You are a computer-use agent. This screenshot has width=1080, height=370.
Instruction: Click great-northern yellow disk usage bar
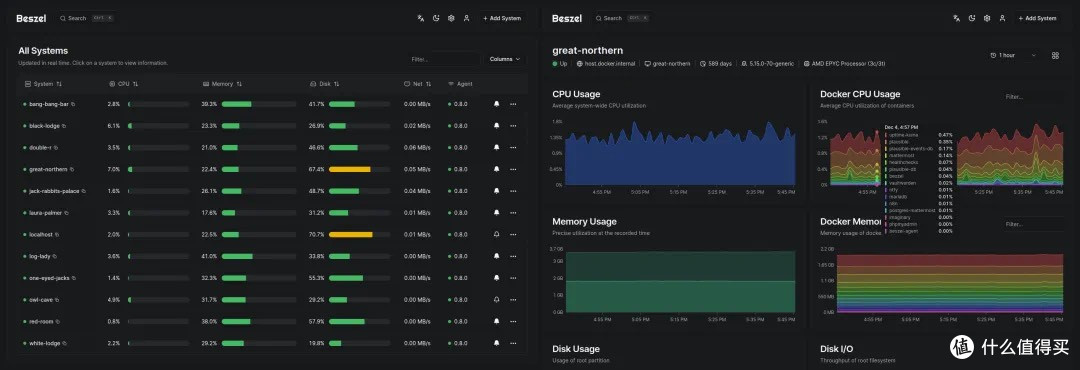349,169
